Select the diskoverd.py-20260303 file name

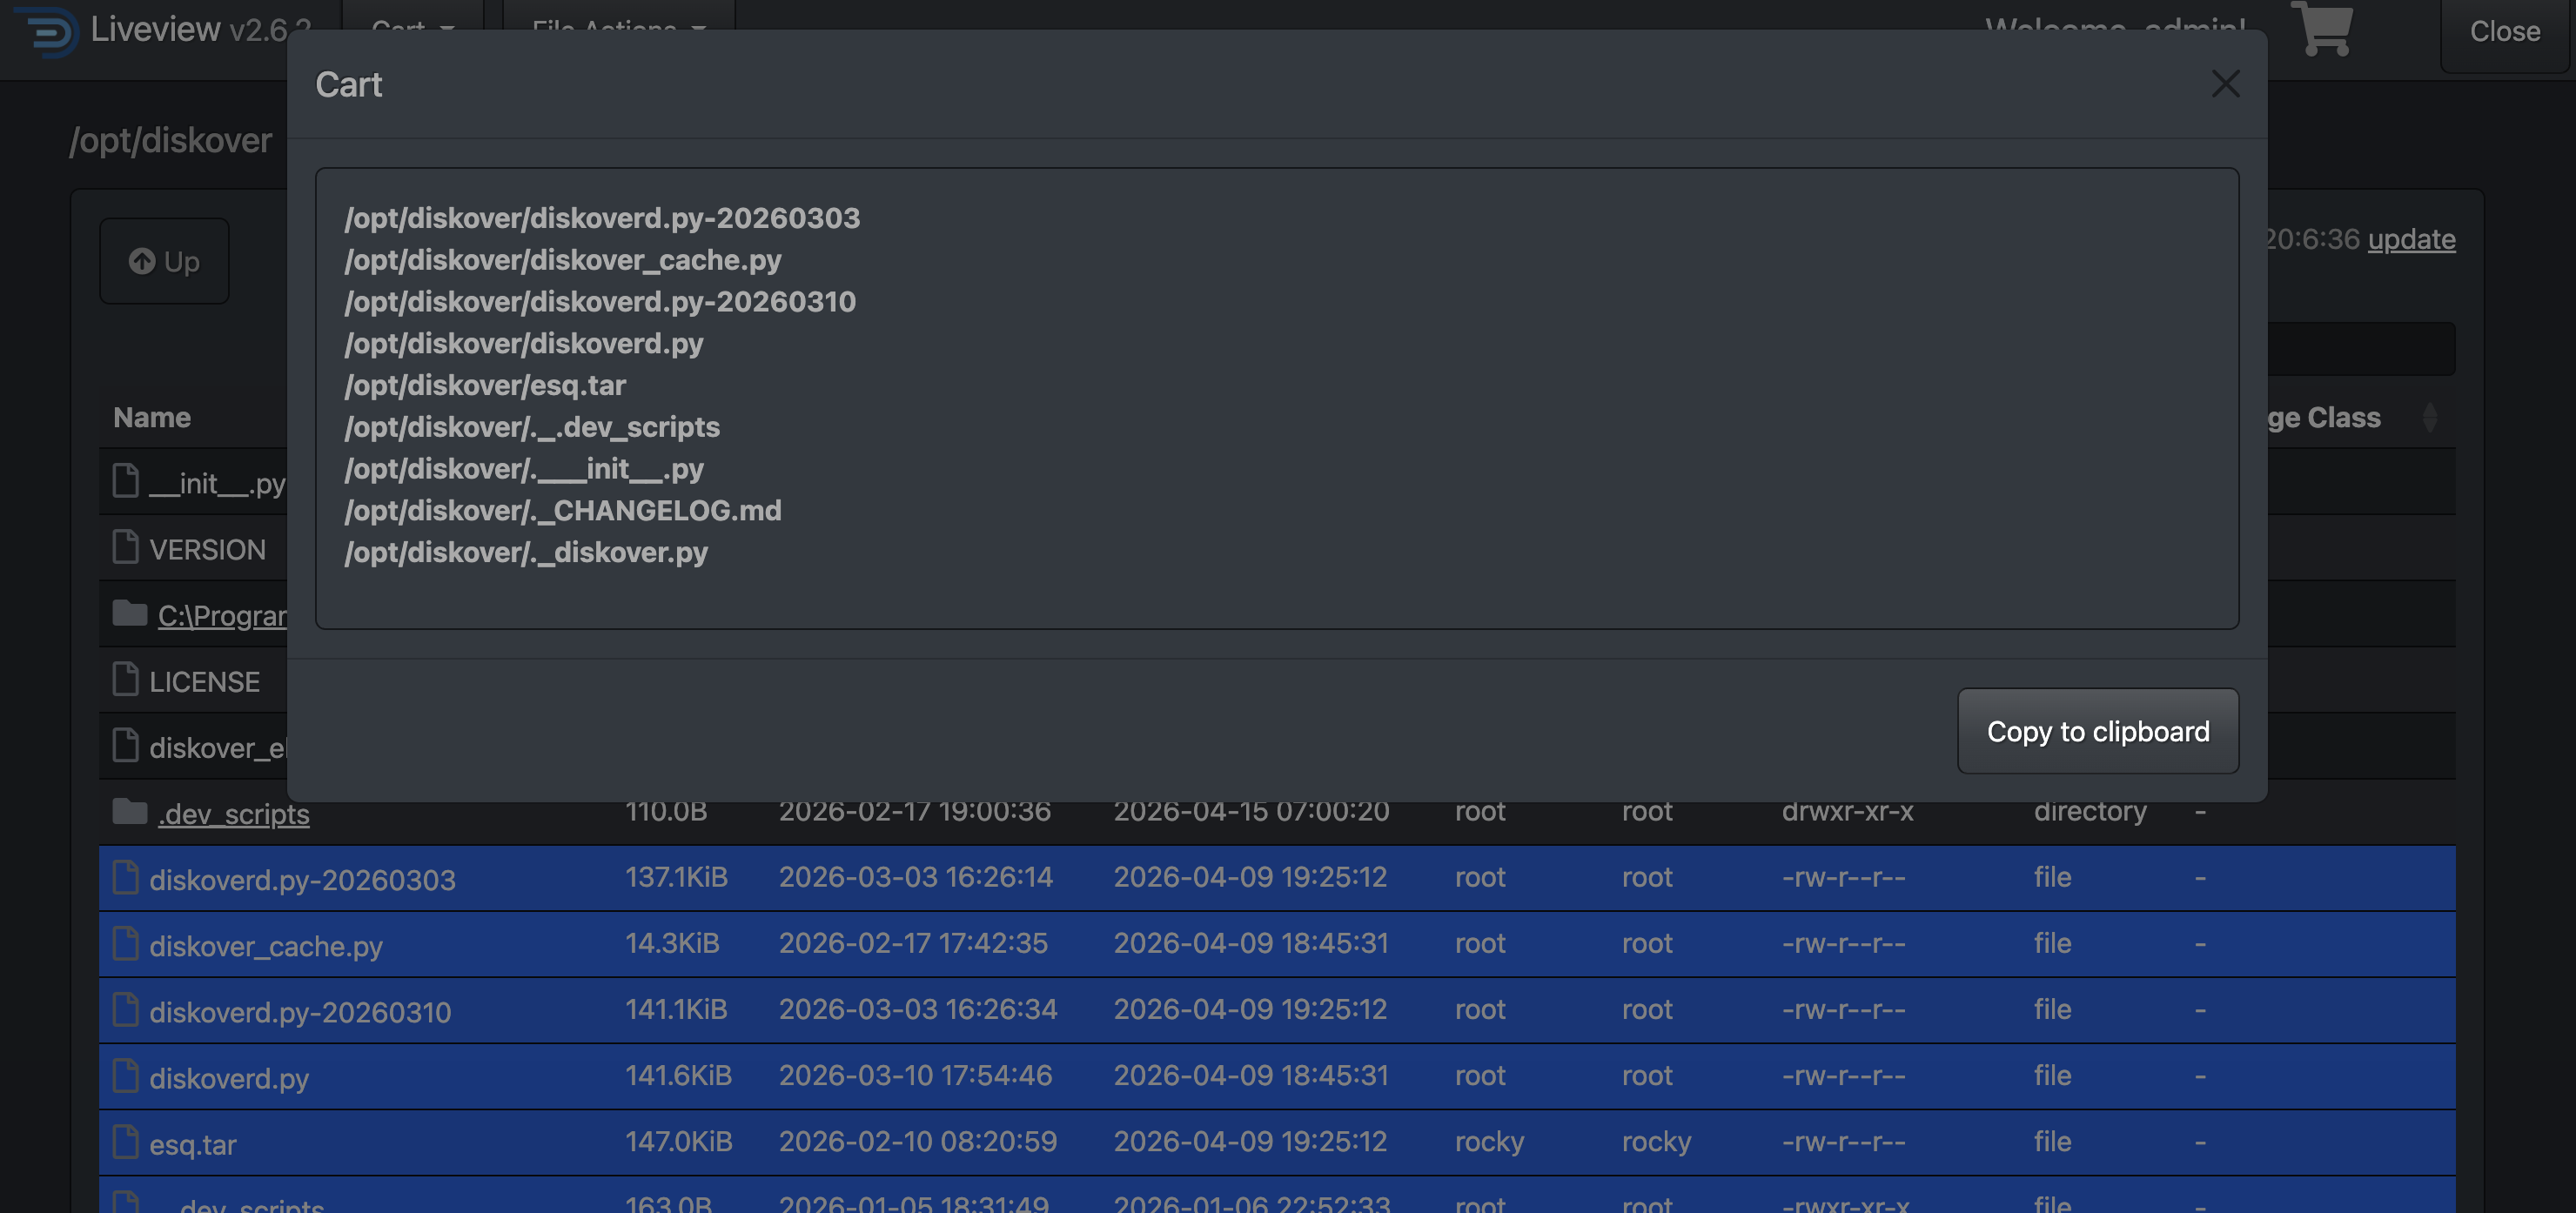(x=302, y=880)
